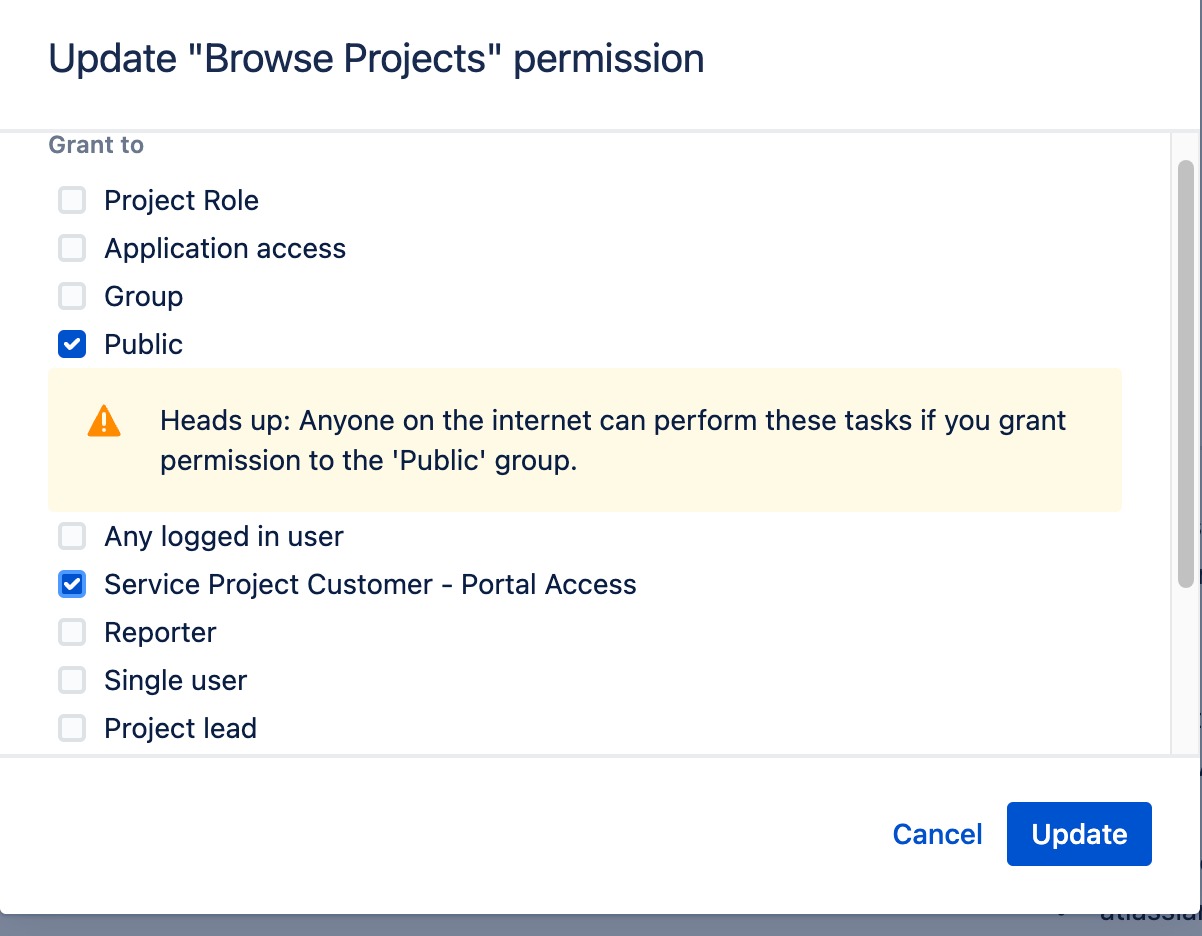
Task: Check the Single user option
Action: 71,680
